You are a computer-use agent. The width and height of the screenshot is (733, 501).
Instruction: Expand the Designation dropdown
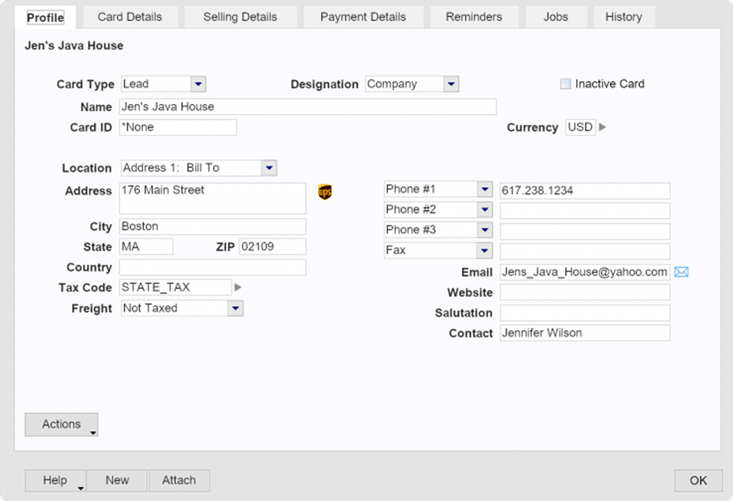pyautogui.click(x=451, y=84)
